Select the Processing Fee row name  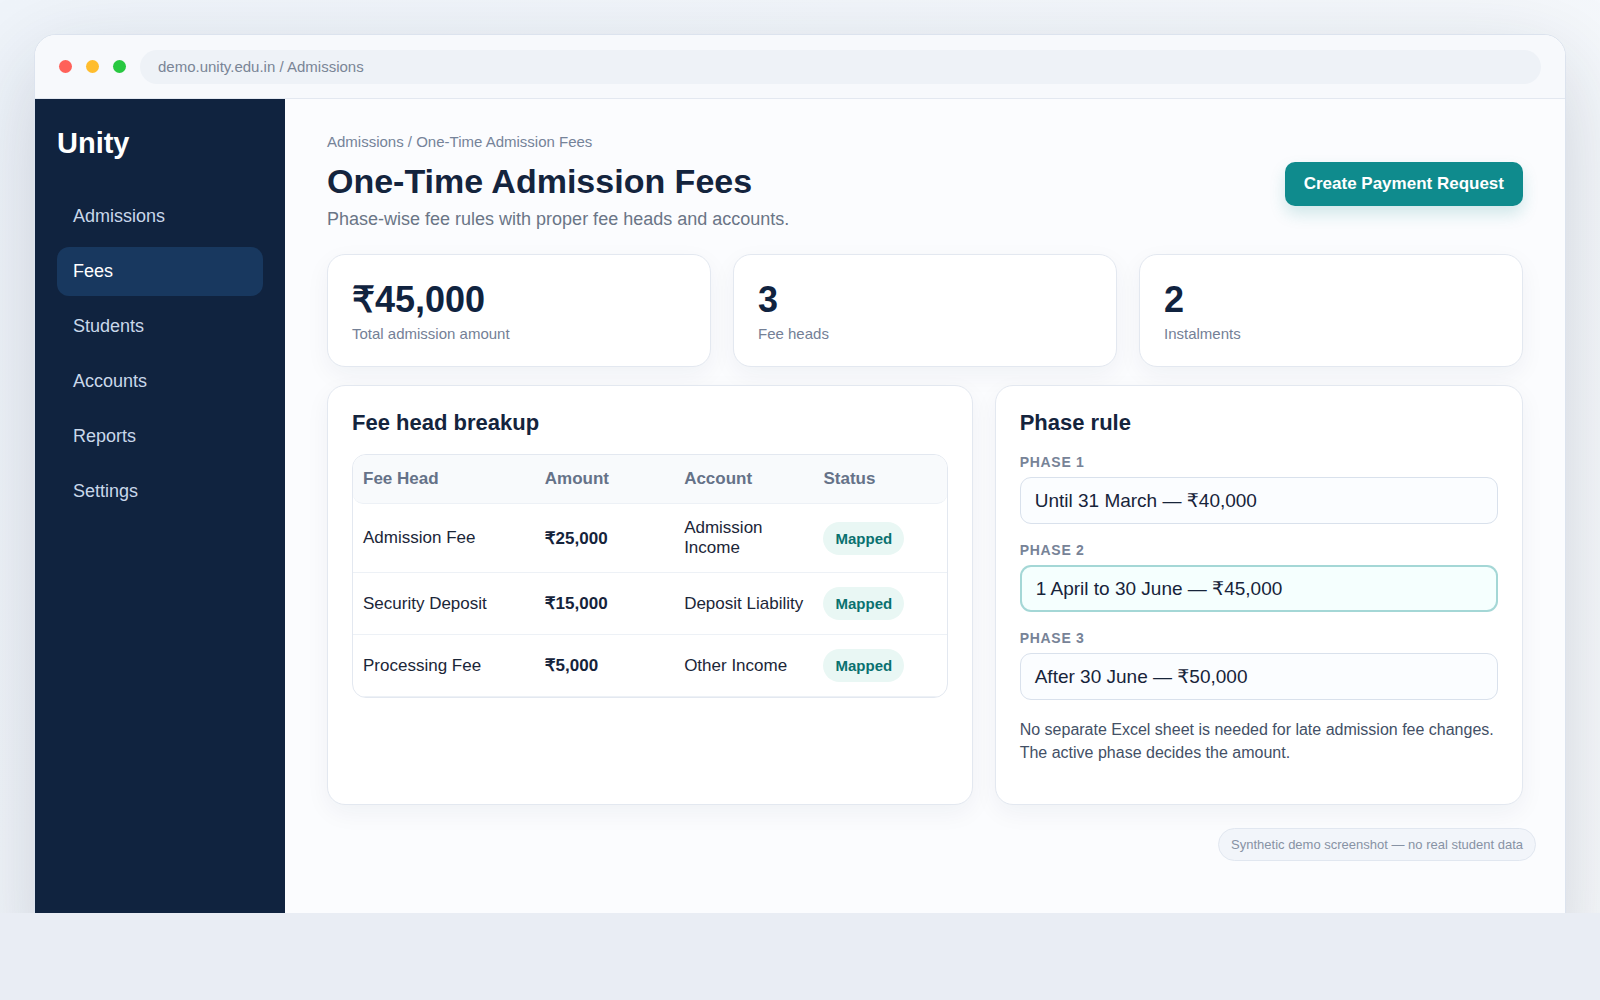pyautogui.click(x=422, y=666)
